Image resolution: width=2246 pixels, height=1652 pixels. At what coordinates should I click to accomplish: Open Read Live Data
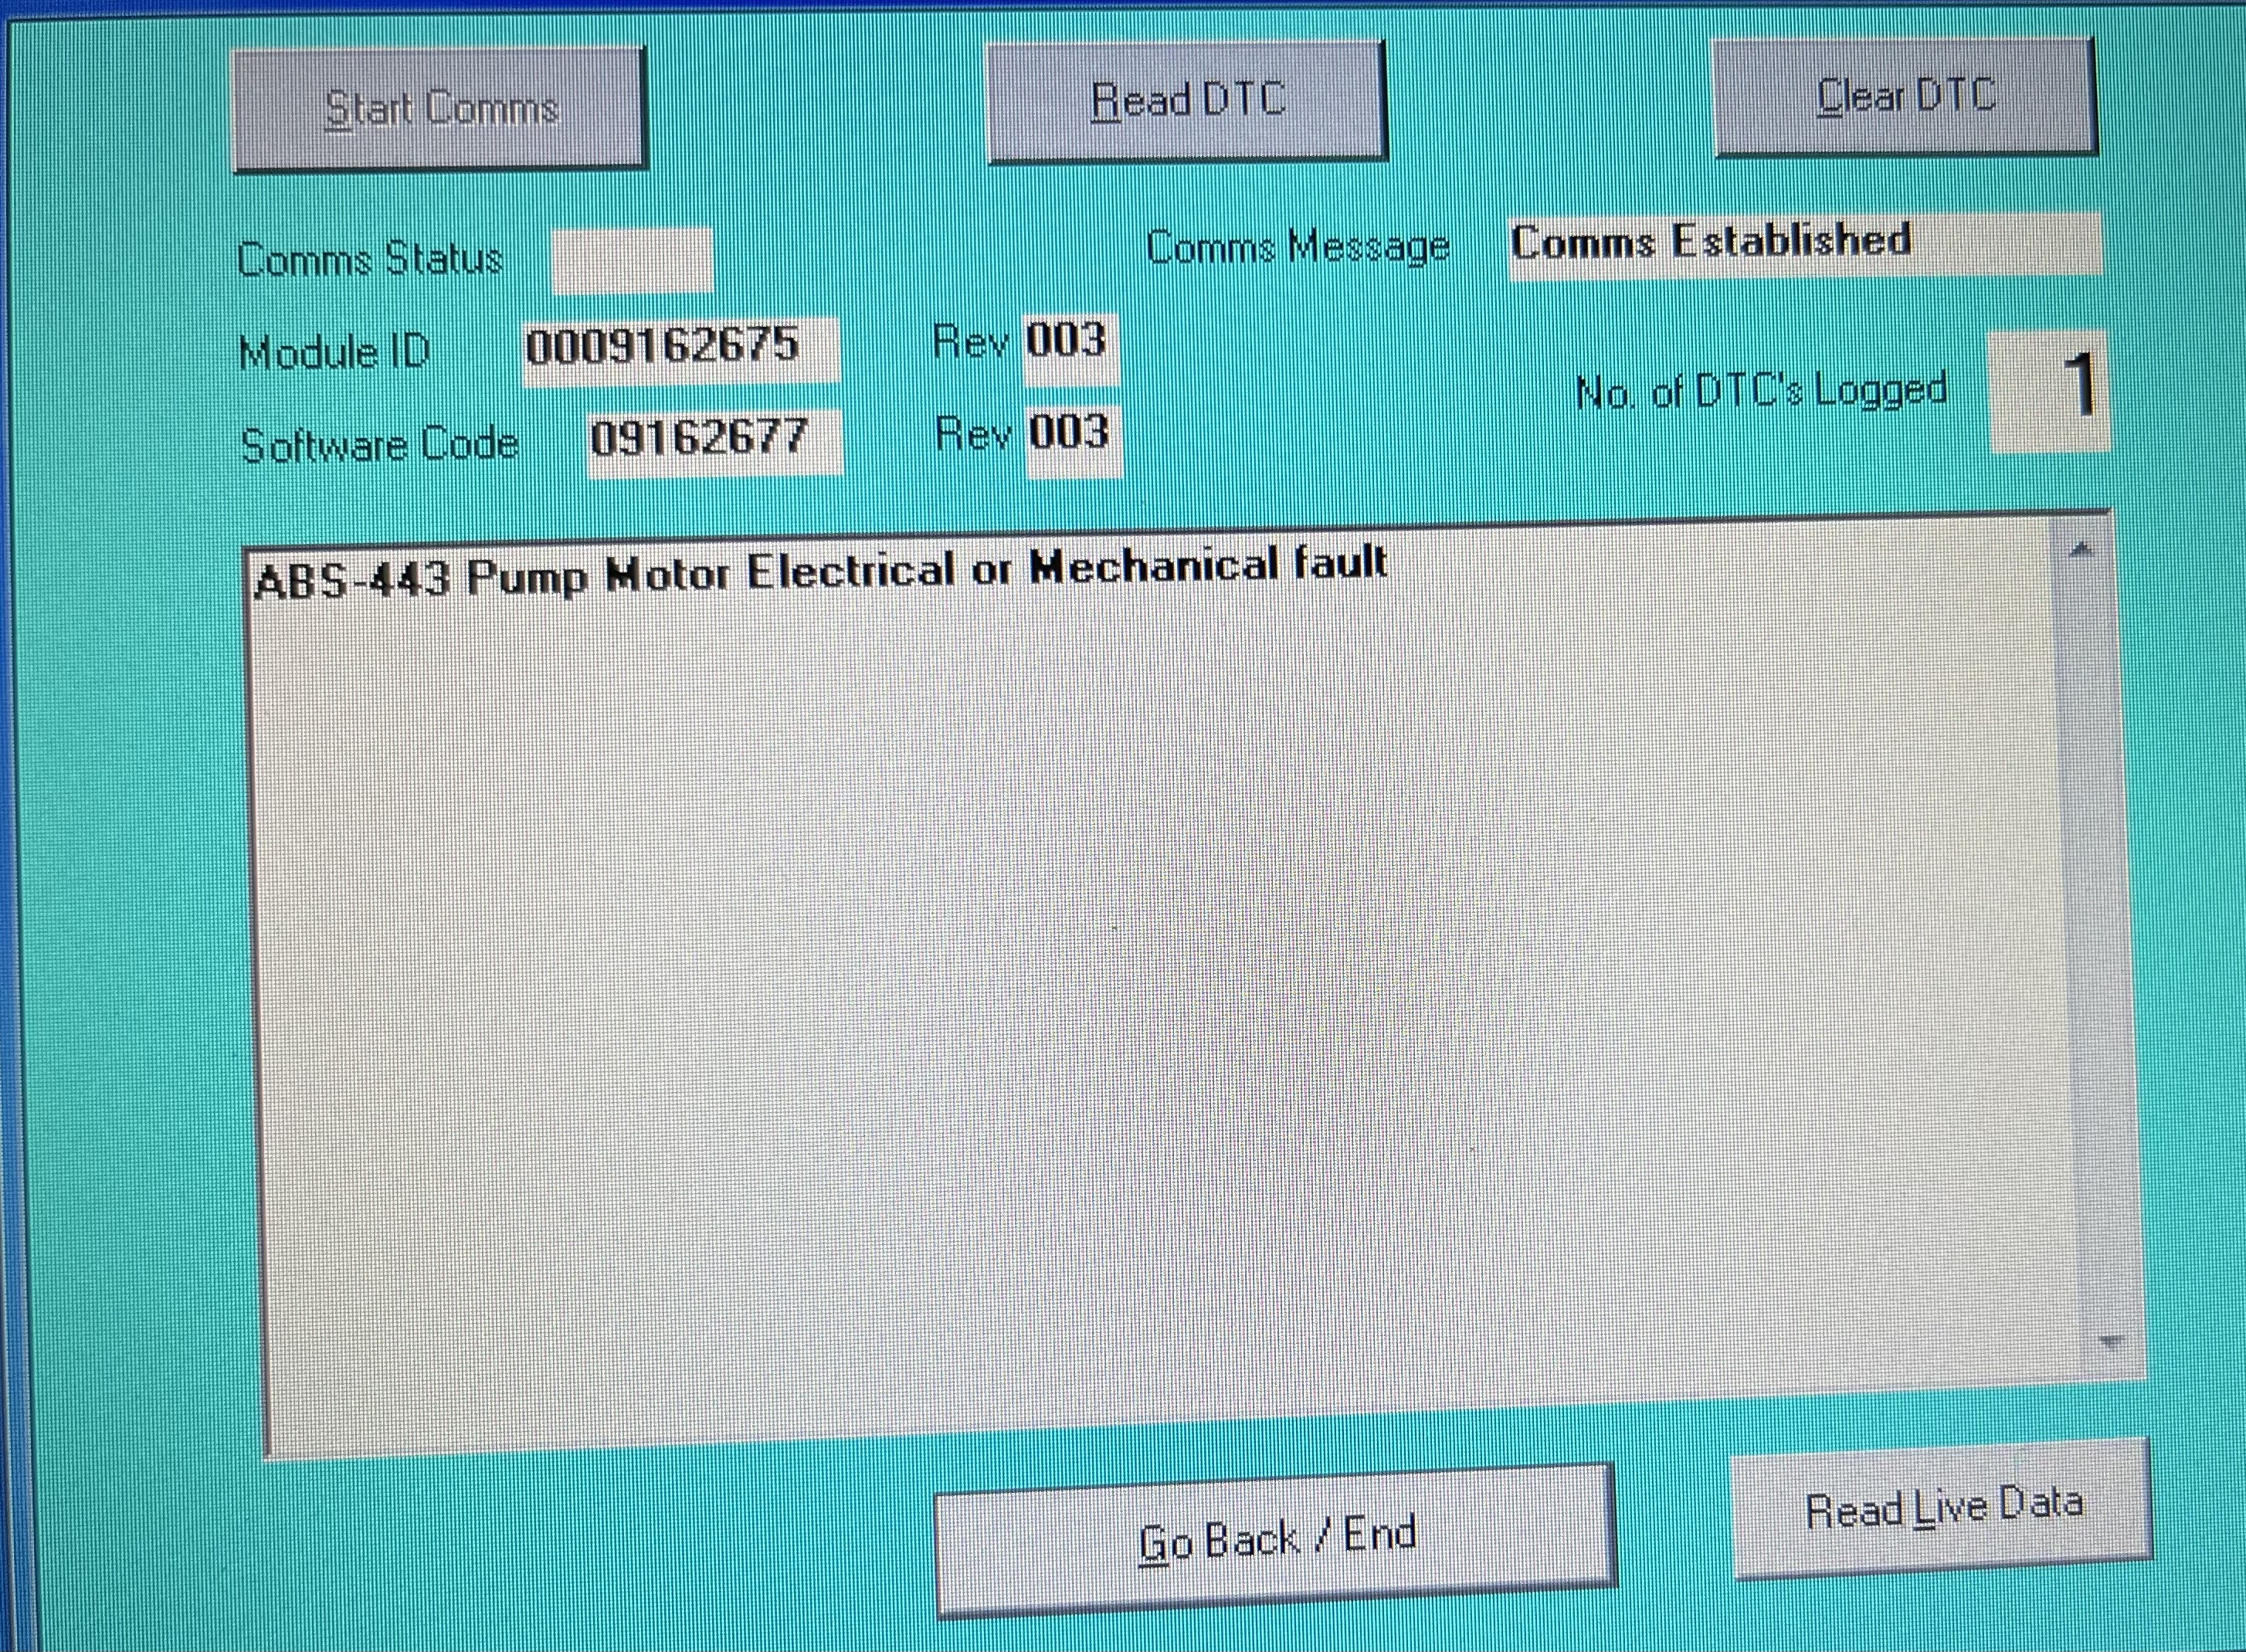[x=1942, y=1510]
